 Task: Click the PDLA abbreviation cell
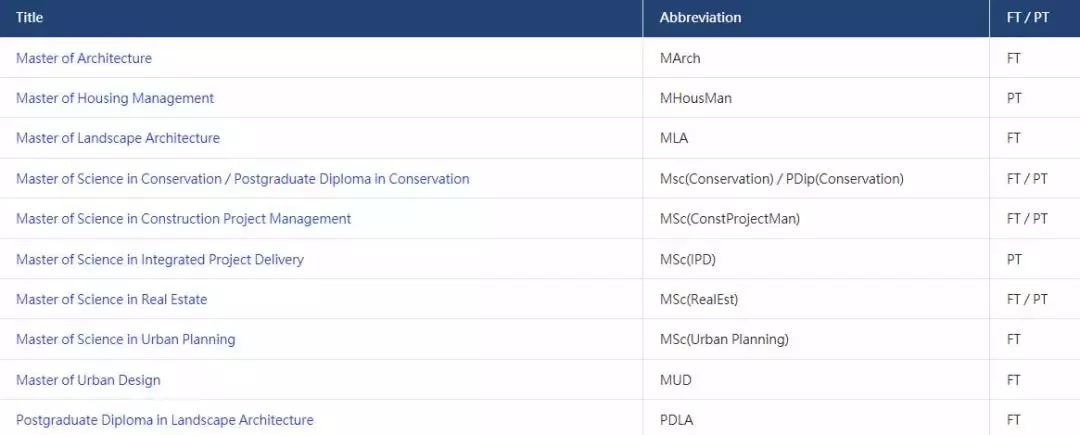(x=676, y=420)
